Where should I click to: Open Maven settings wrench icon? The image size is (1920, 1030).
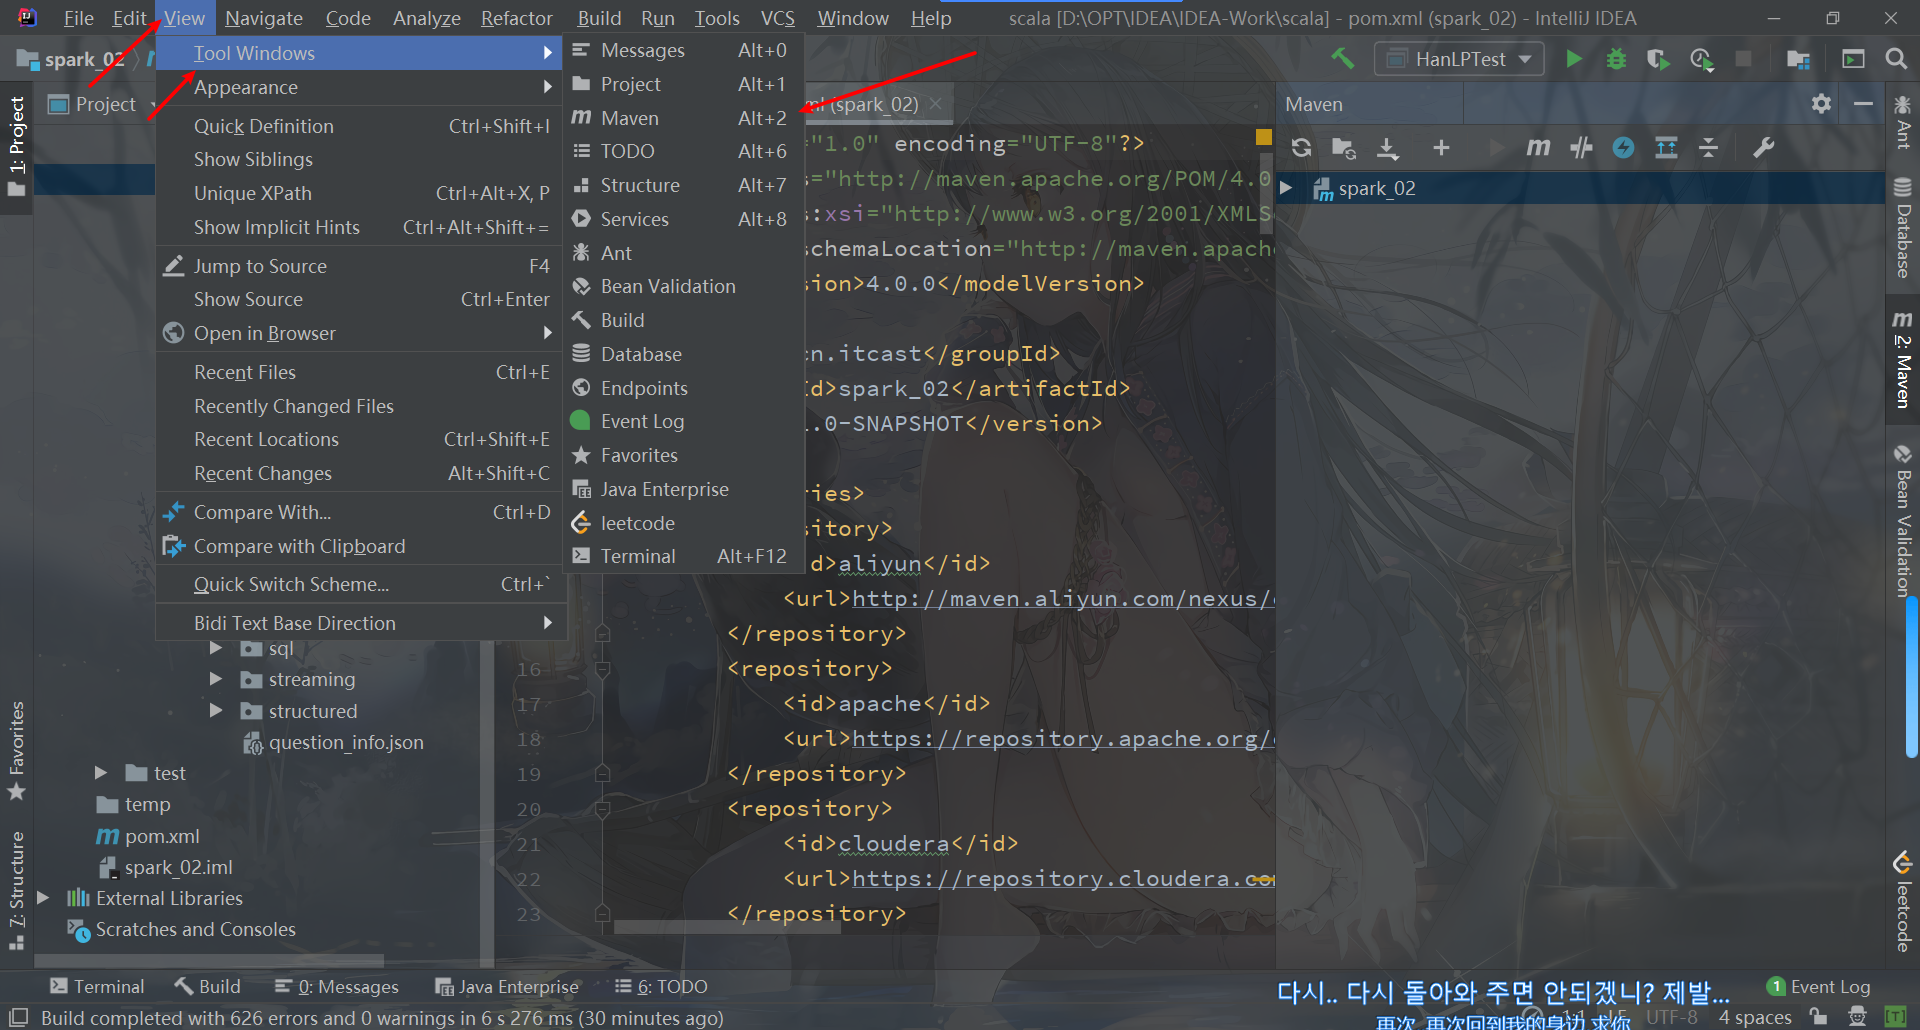(x=1763, y=148)
